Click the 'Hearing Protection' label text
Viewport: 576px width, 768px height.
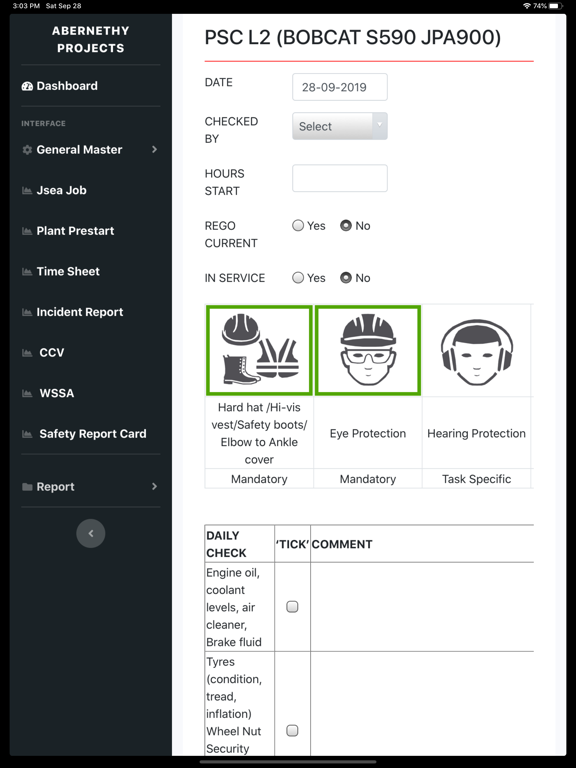pyautogui.click(x=477, y=433)
